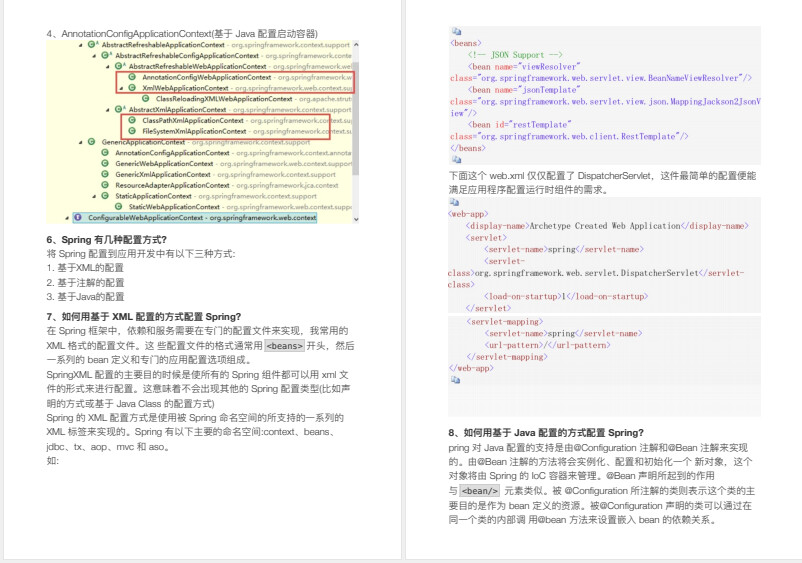Screen dimensions: 802x563
Task: Click the class icon of AbstractXmlApplicationContext
Action: [x=119, y=109]
